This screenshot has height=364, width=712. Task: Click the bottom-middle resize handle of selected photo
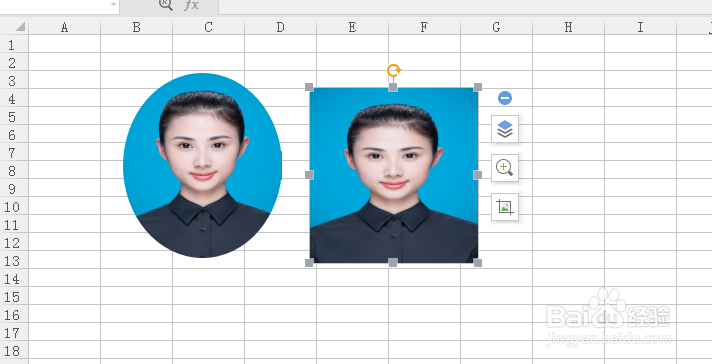click(393, 262)
